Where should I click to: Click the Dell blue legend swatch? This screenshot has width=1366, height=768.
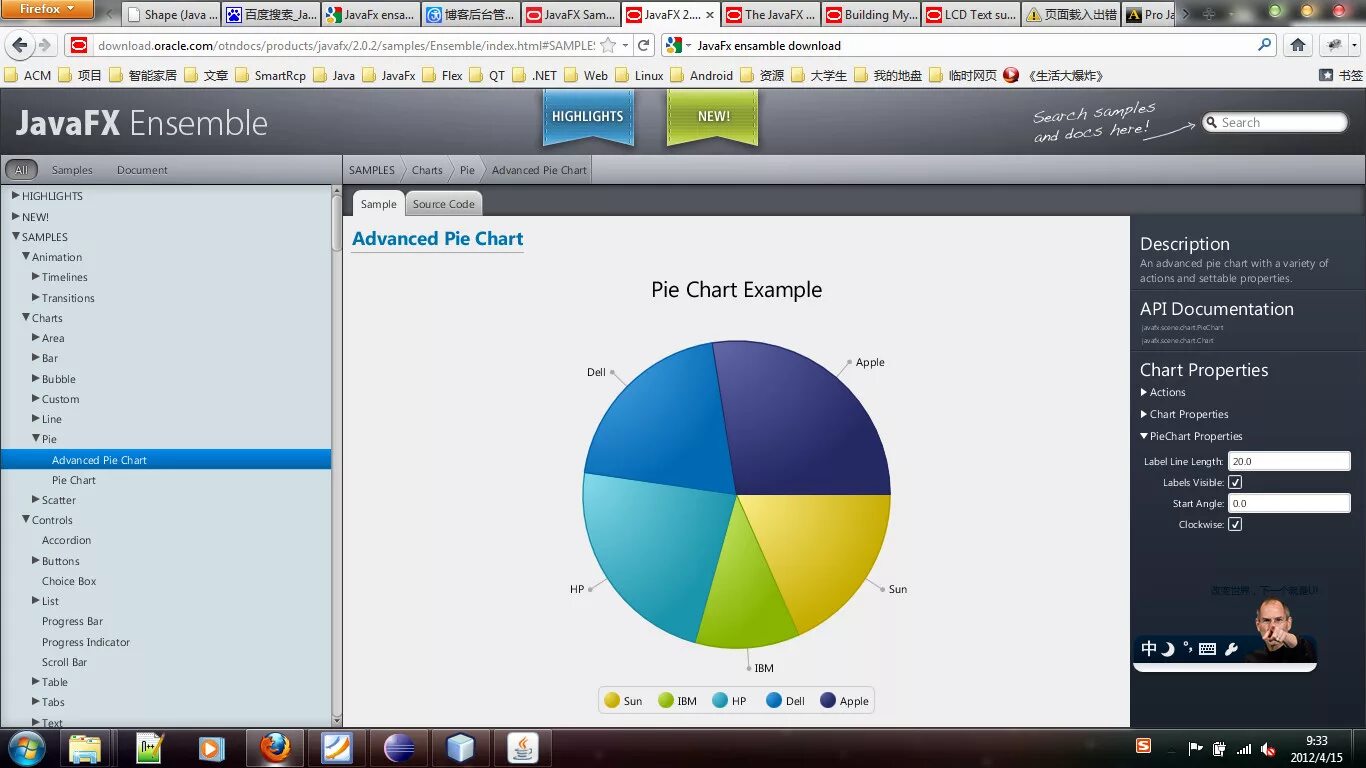click(x=774, y=700)
